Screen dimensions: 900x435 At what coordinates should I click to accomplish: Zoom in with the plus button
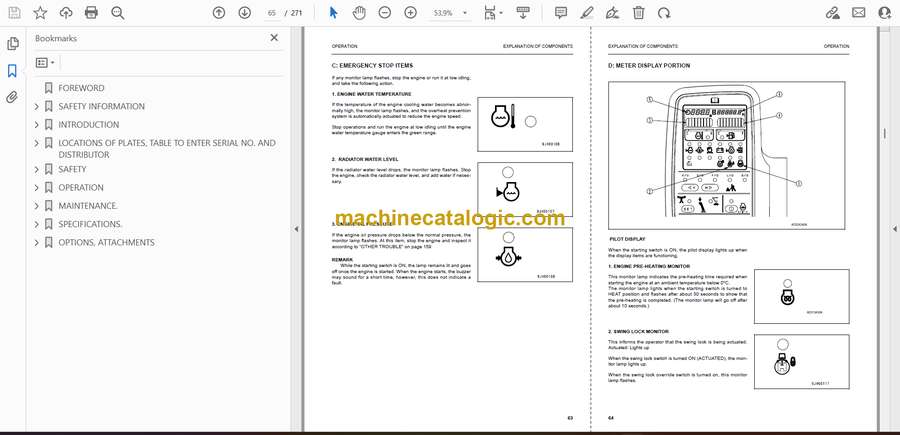point(410,13)
